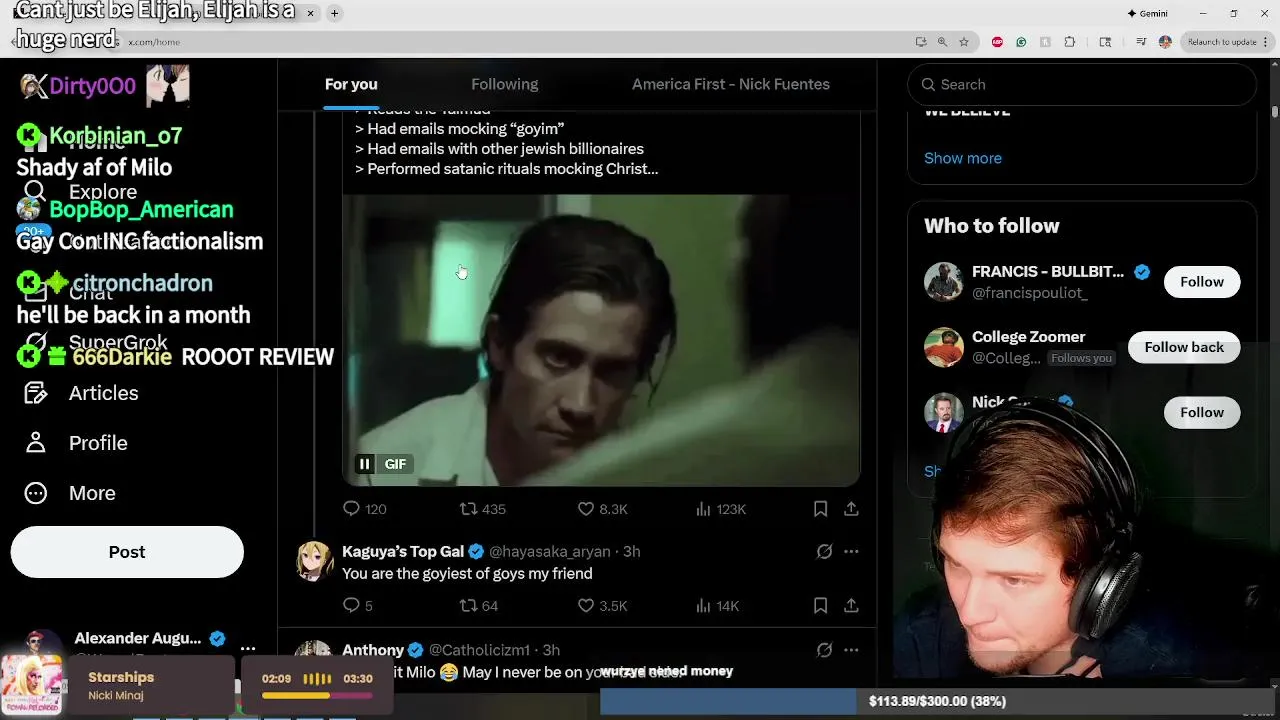Click into the X Search field
Viewport: 1280px width, 720px height.
pyautogui.click(x=1082, y=84)
